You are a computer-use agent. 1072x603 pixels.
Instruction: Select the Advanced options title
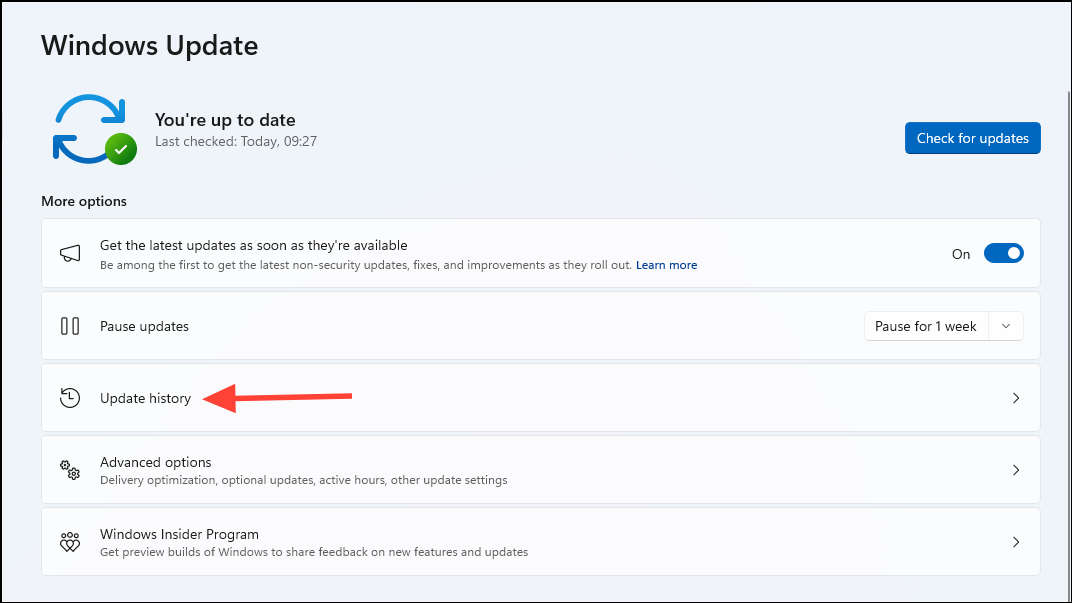[155, 462]
